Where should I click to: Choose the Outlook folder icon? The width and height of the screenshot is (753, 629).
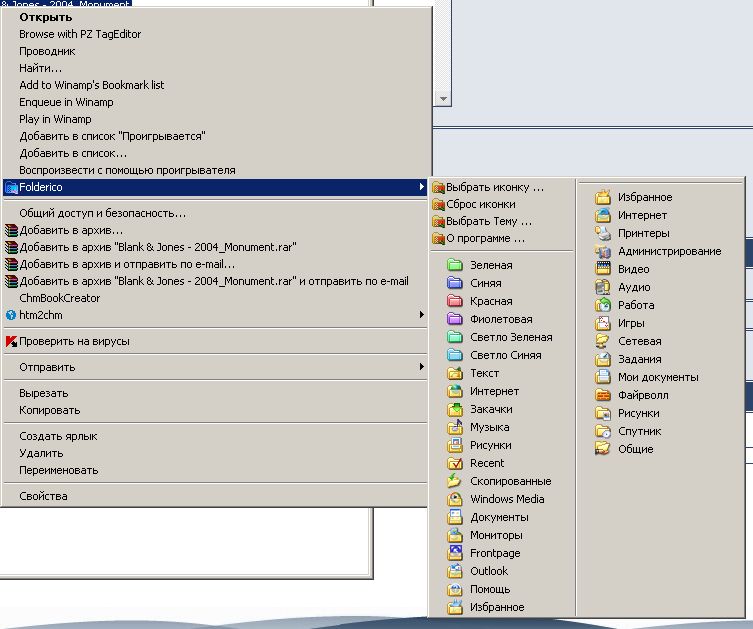454,571
